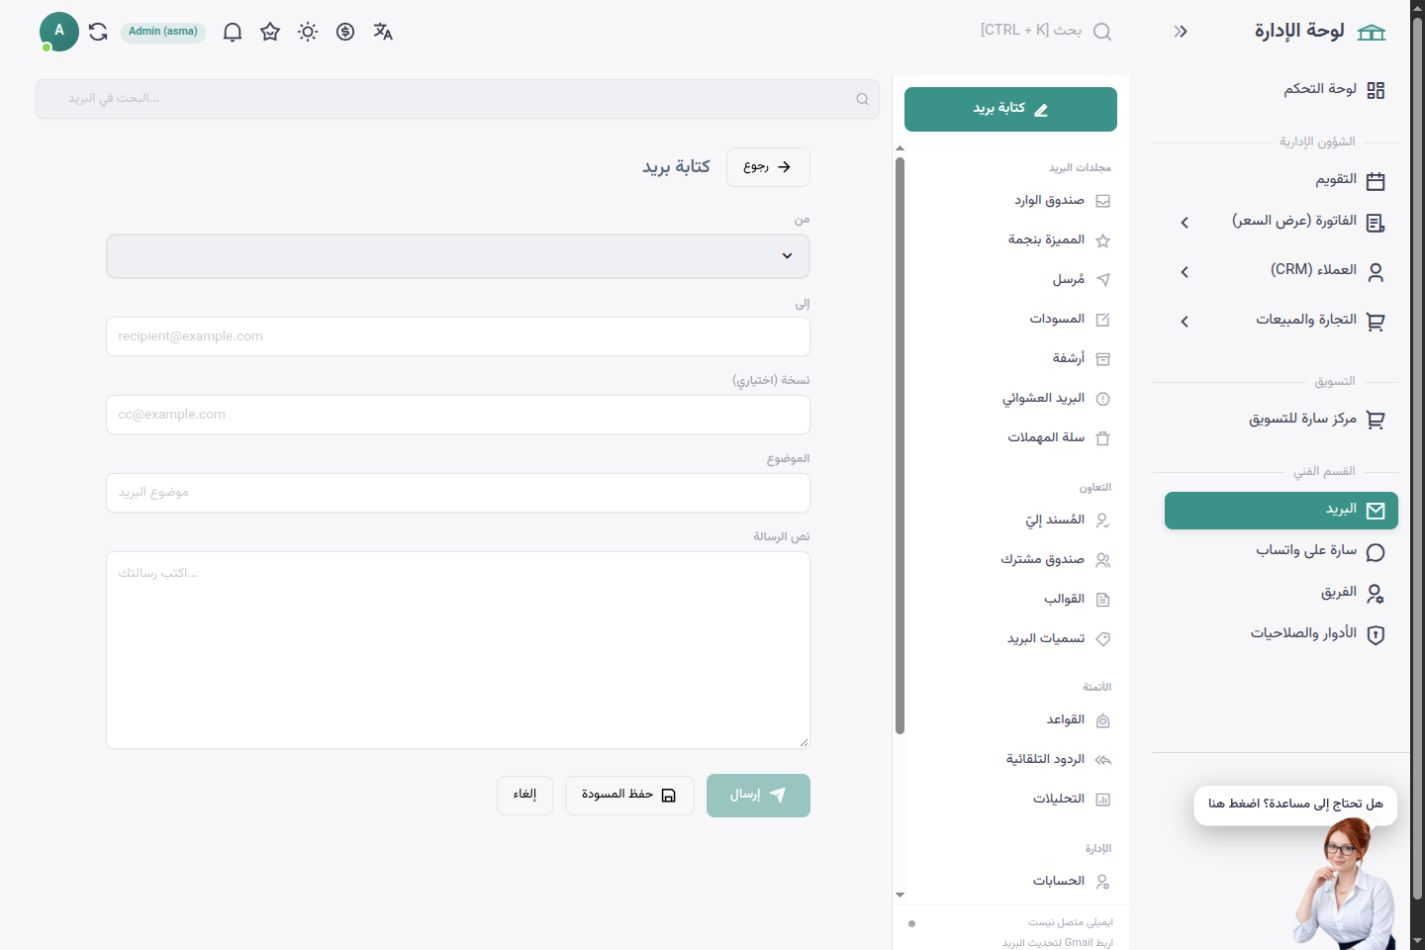Click the star favorites icon in header
The width and height of the screenshot is (1425, 950).
coord(270,32)
